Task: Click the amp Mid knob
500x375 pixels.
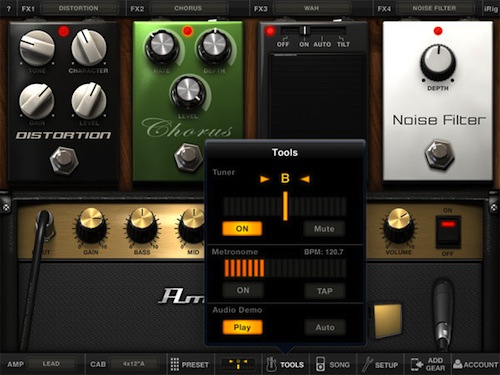Action: pyautogui.click(x=192, y=227)
